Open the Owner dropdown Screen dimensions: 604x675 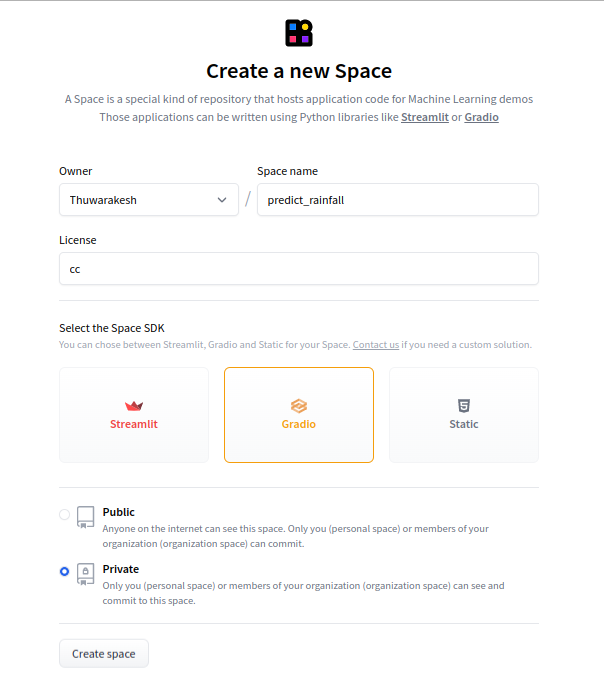pos(148,200)
